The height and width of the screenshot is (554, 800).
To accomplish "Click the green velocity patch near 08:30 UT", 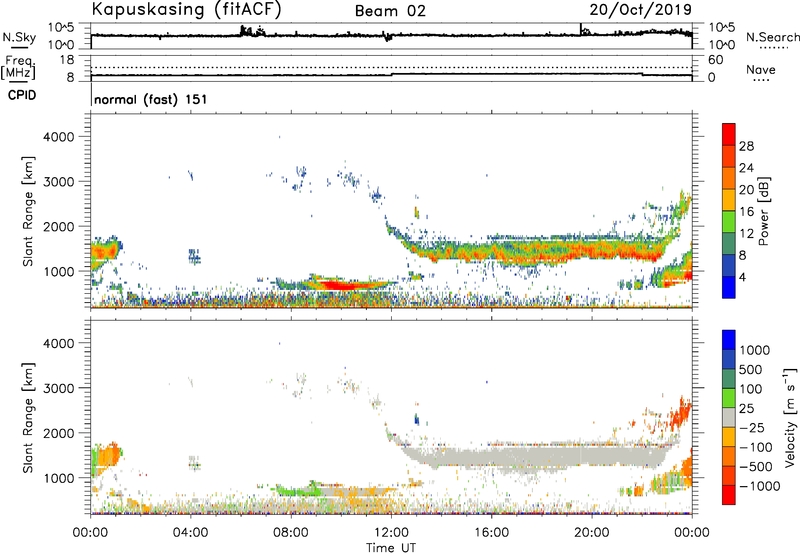I will pos(298,492).
